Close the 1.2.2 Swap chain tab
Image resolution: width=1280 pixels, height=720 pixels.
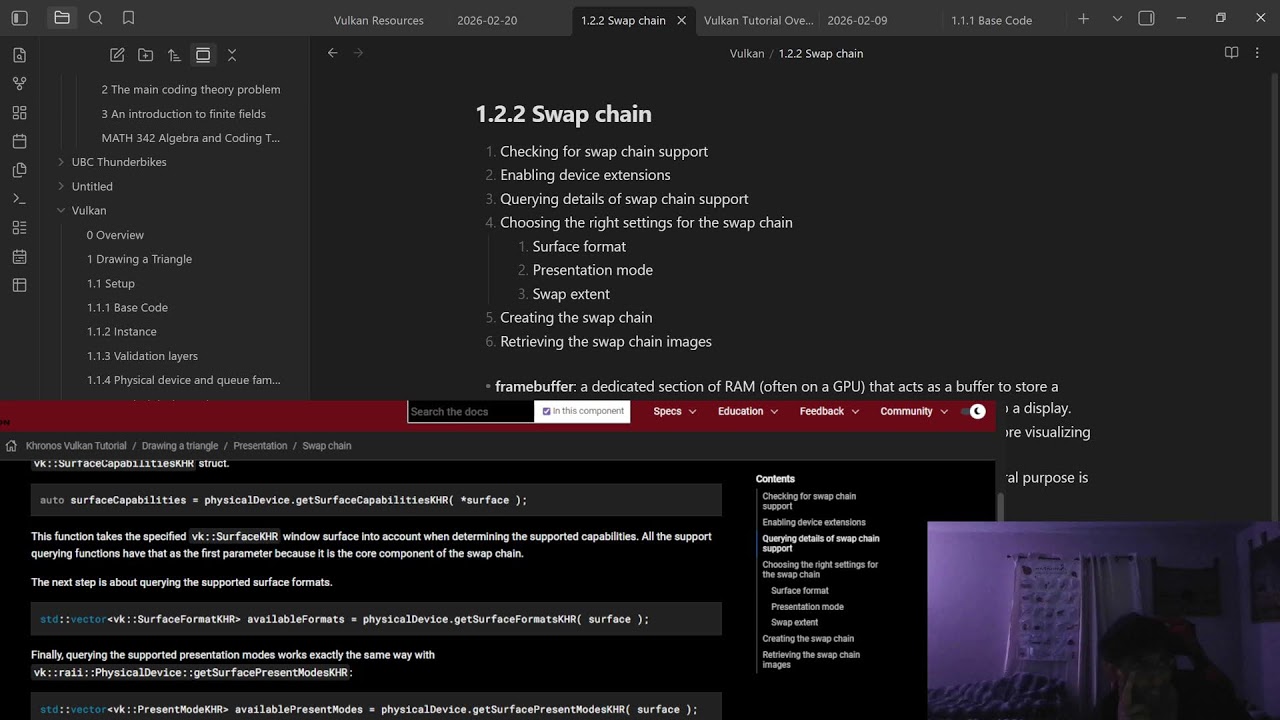(x=682, y=20)
